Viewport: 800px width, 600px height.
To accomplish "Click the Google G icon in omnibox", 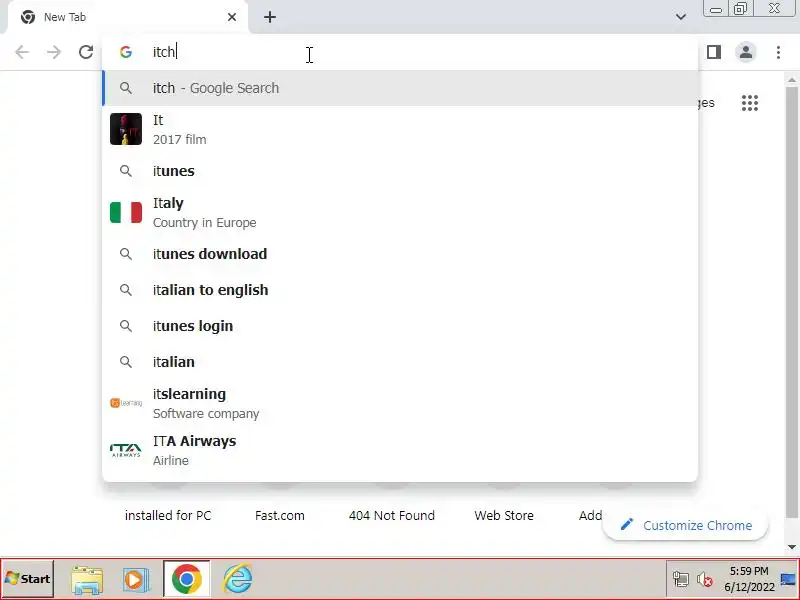I will (126, 52).
